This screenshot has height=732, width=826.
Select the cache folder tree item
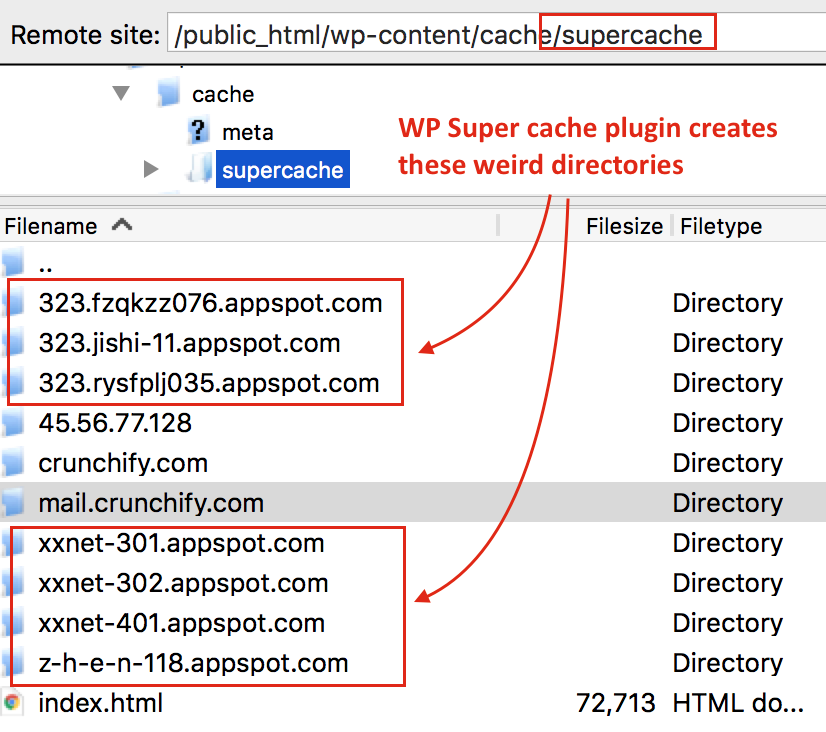point(223,95)
